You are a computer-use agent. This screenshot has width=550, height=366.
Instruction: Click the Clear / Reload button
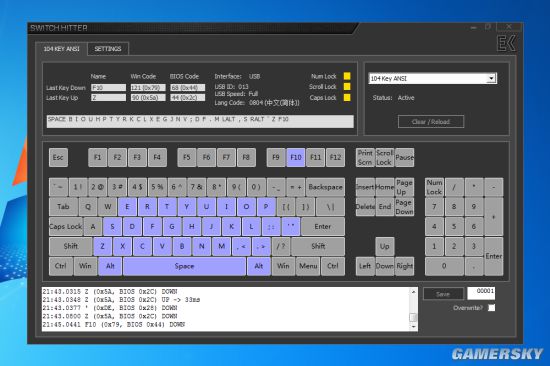[431, 122]
